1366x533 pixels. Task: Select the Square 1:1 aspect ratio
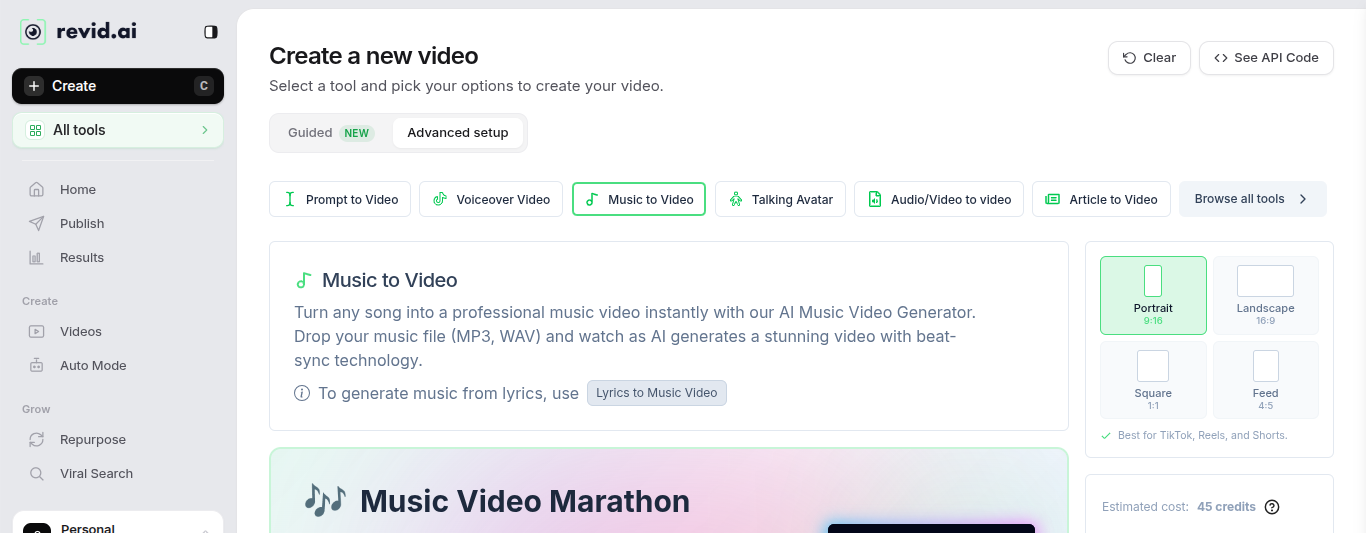coord(1153,380)
